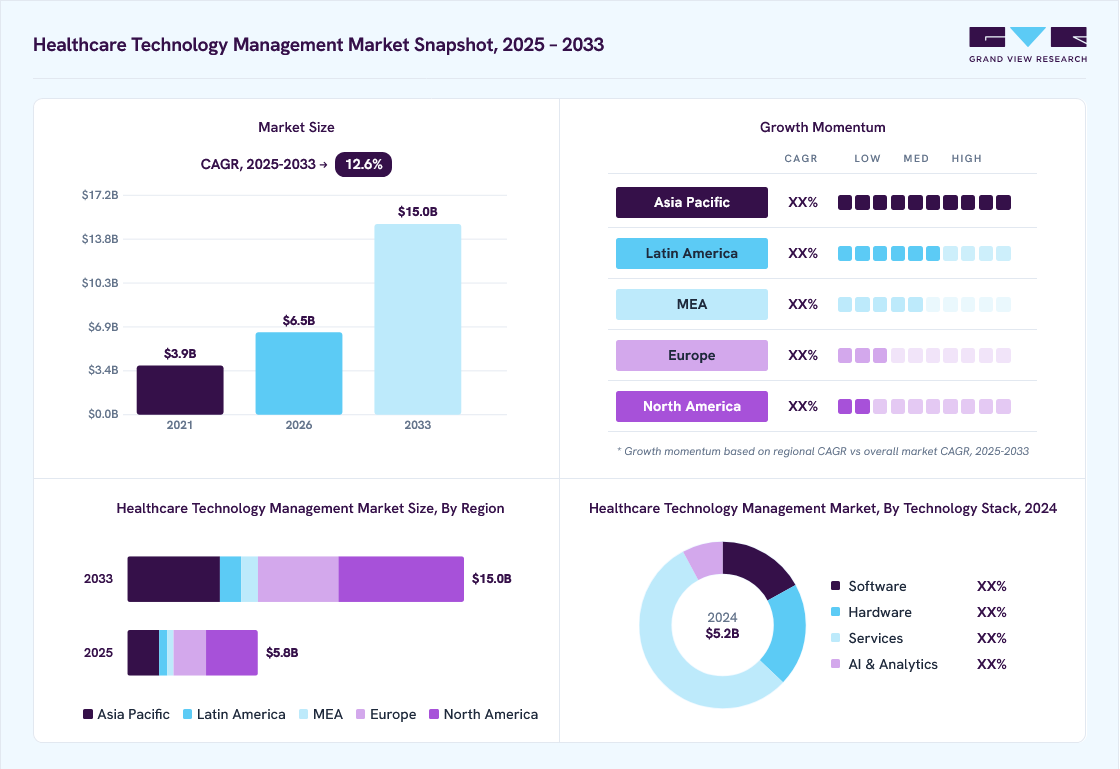Click the XX% value for Hardware
1120x769 pixels.
tap(991, 612)
